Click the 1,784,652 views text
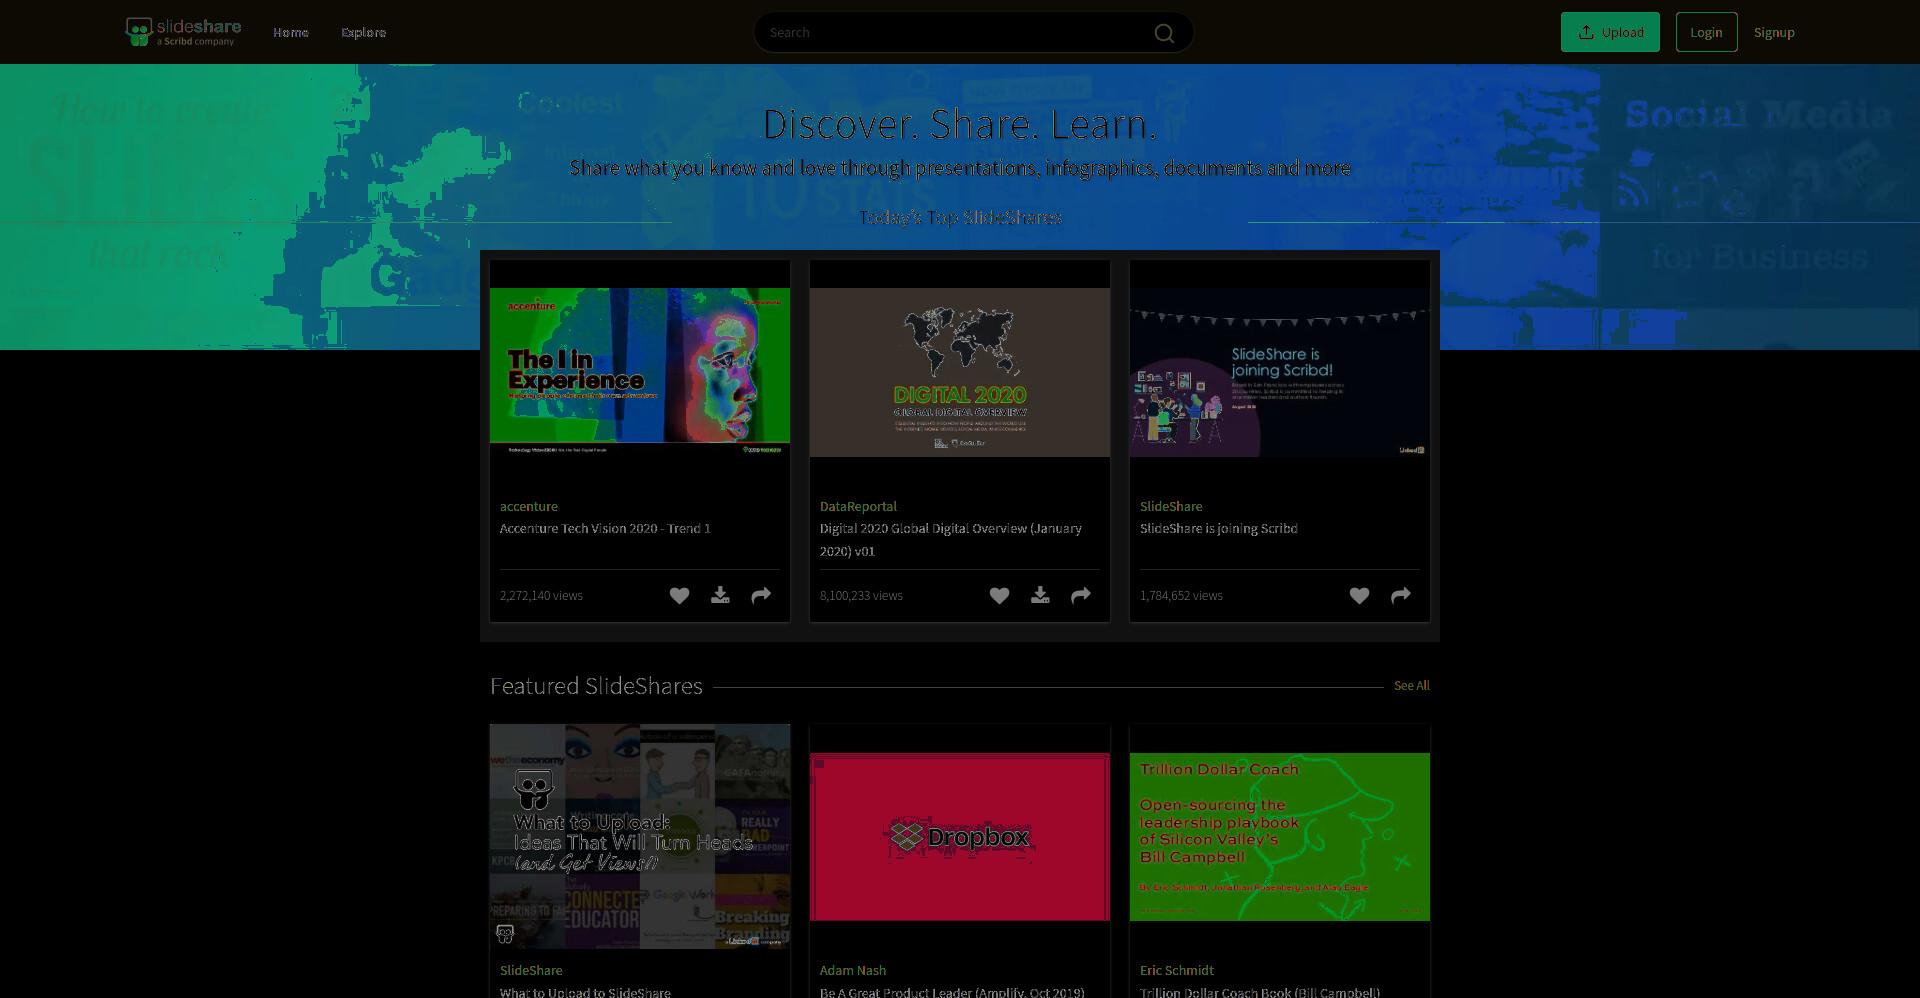Viewport: 1920px width, 998px height. (1181, 596)
